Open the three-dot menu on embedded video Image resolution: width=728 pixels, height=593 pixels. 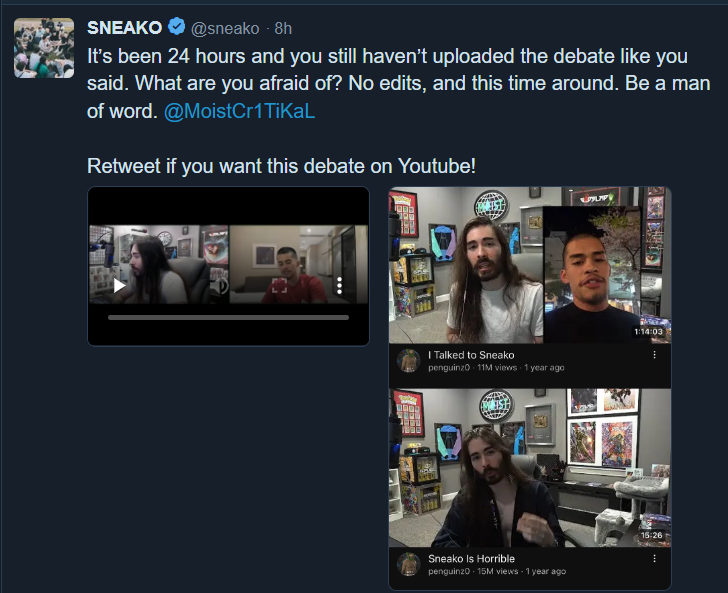tap(339, 286)
